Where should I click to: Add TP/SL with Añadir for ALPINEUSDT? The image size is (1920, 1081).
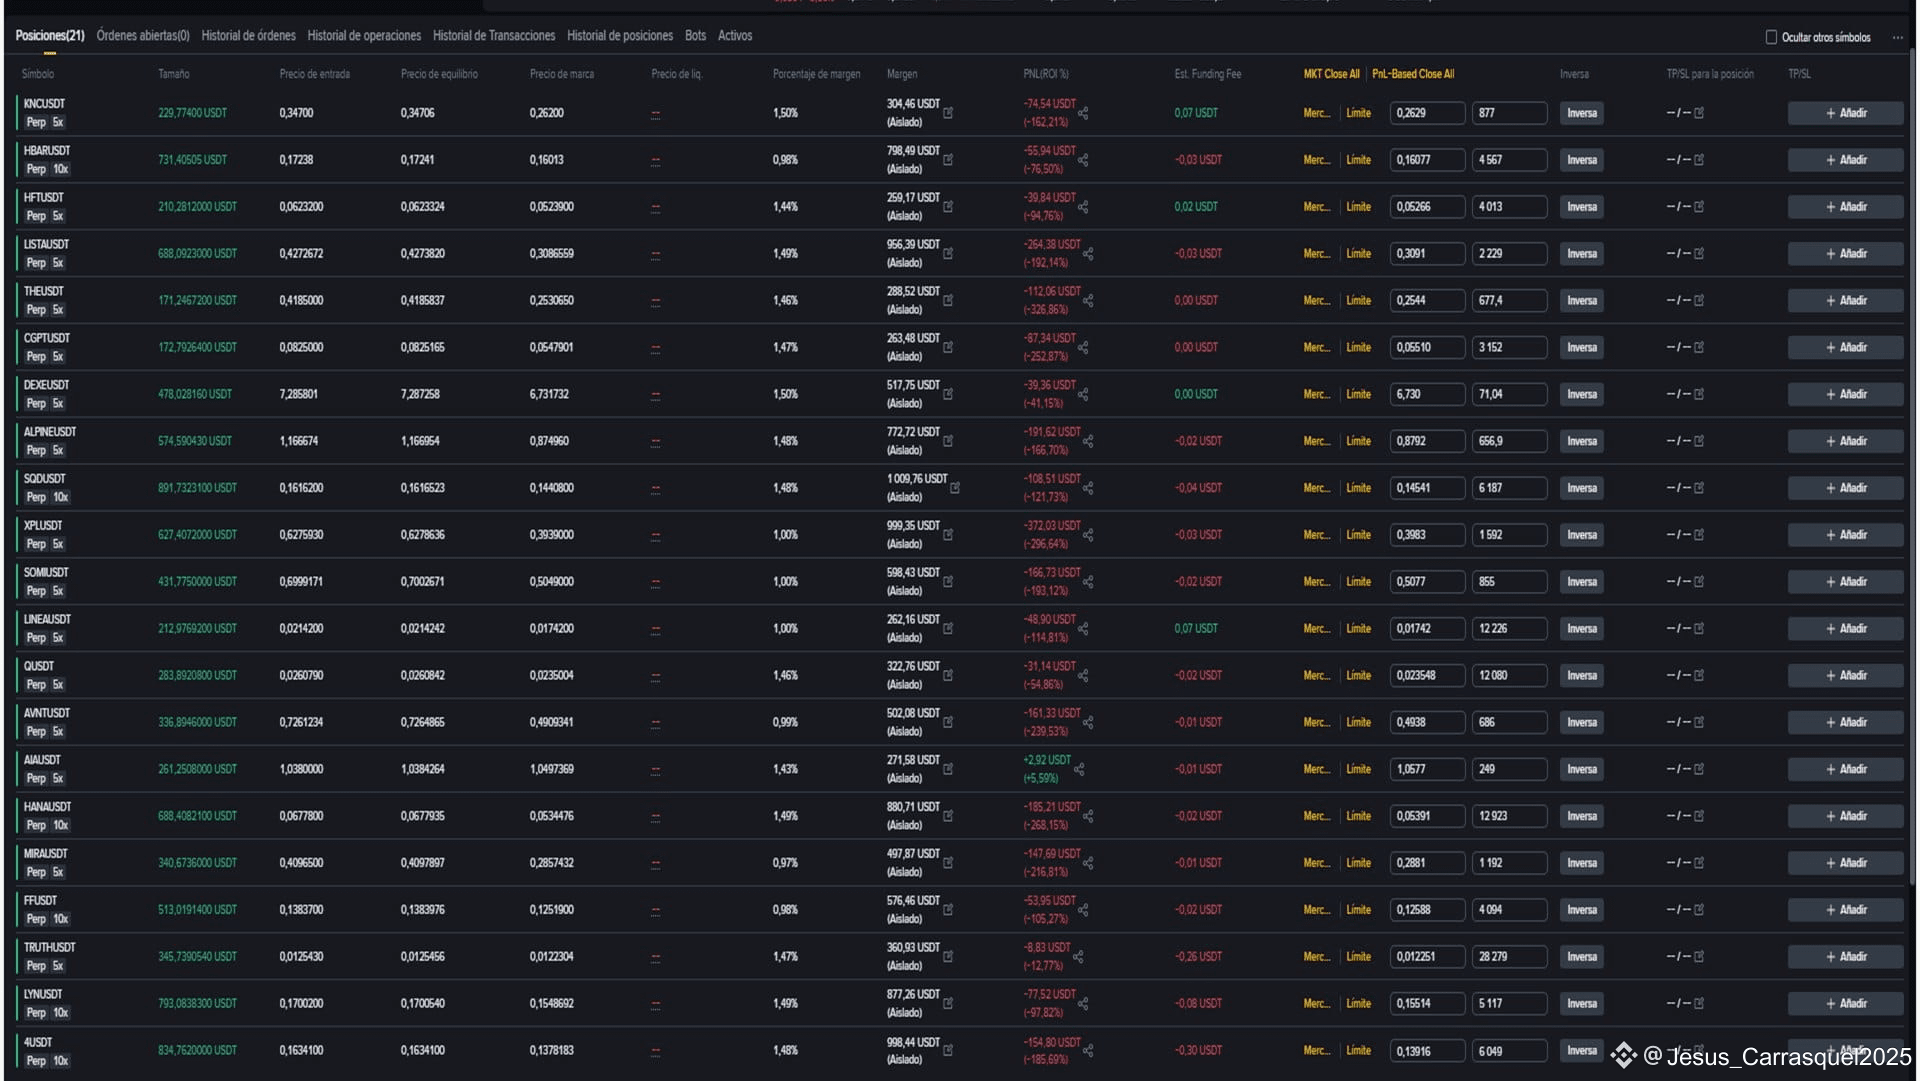click(1845, 441)
